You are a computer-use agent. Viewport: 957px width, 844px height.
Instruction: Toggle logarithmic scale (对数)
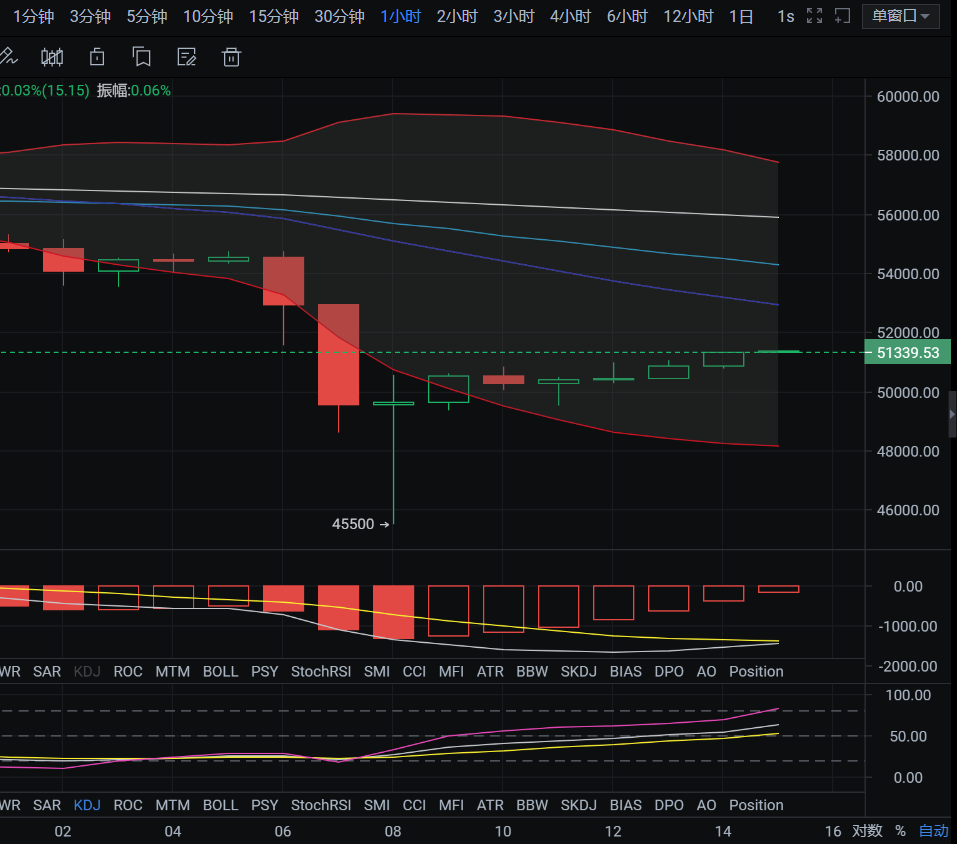[867, 831]
